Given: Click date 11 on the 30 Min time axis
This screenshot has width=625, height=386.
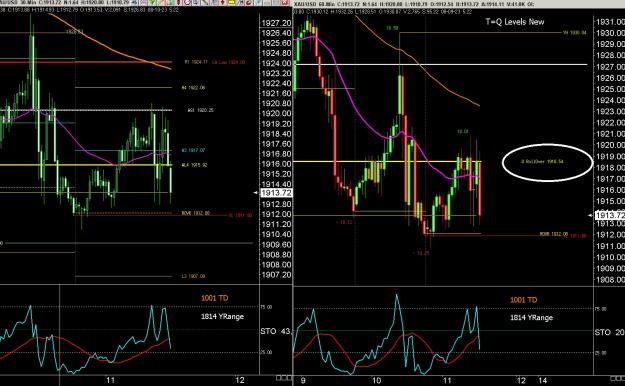Looking at the screenshot, I should [x=110, y=380].
